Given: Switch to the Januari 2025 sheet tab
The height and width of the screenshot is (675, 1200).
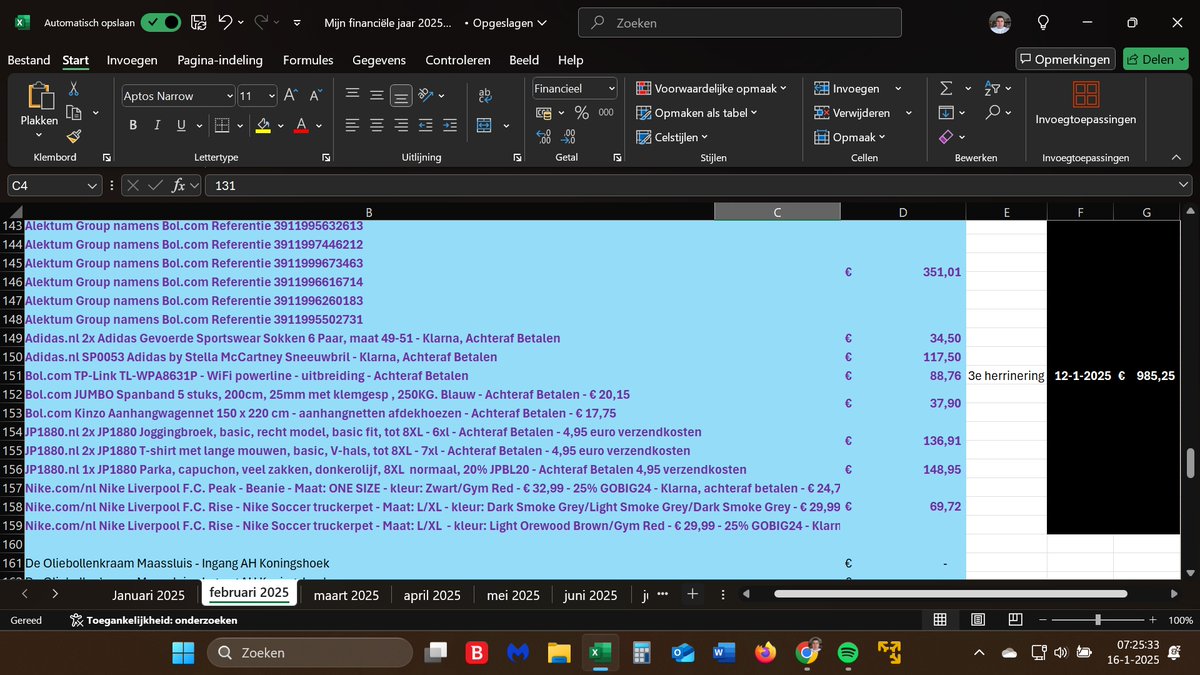Looking at the screenshot, I should [148, 595].
